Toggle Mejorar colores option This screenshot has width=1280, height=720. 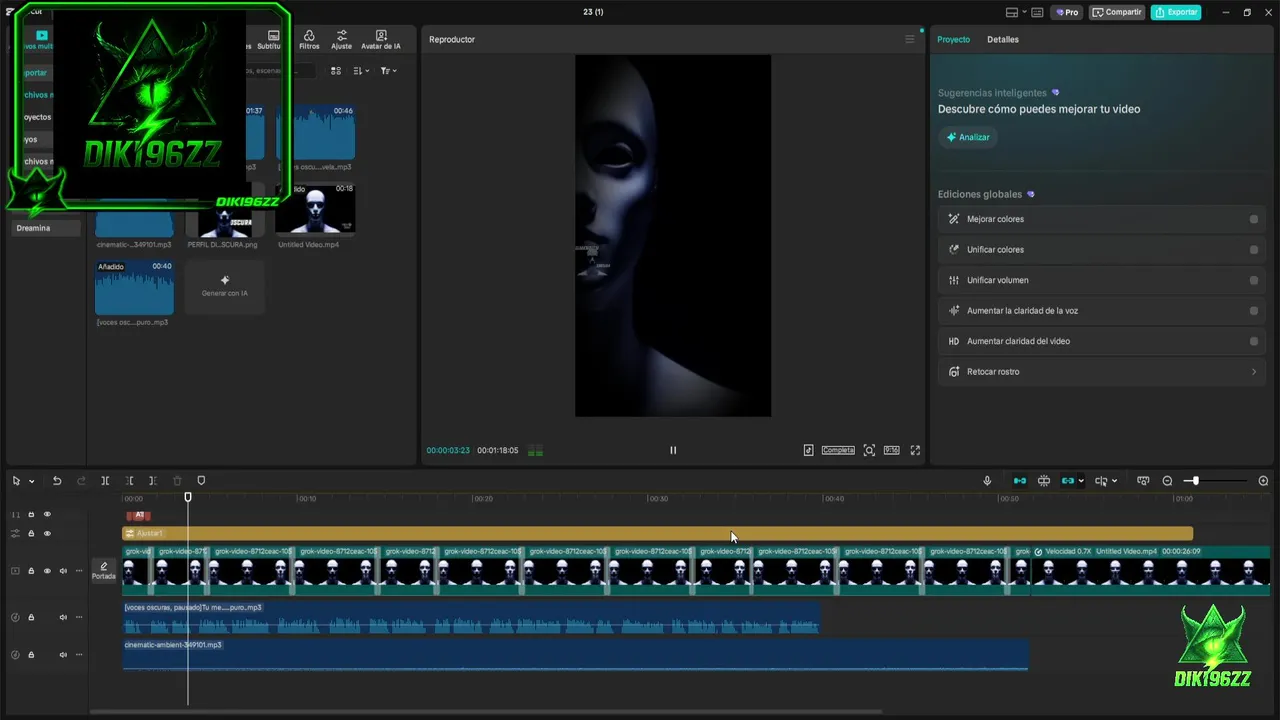tap(1254, 219)
